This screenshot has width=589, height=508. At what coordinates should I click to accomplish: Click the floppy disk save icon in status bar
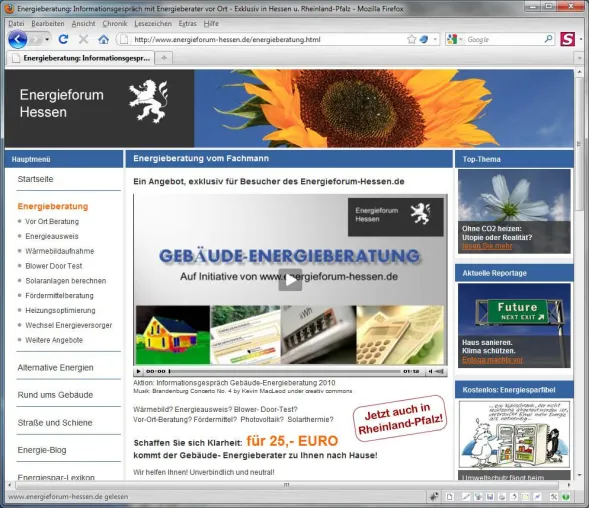pos(489,497)
